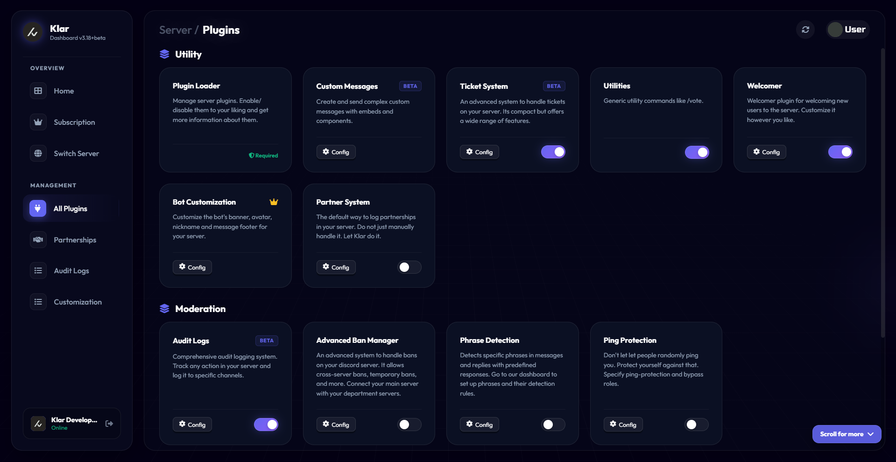Enable the Partner System toggle
Viewport: 896px width, 462px height.
409,267
